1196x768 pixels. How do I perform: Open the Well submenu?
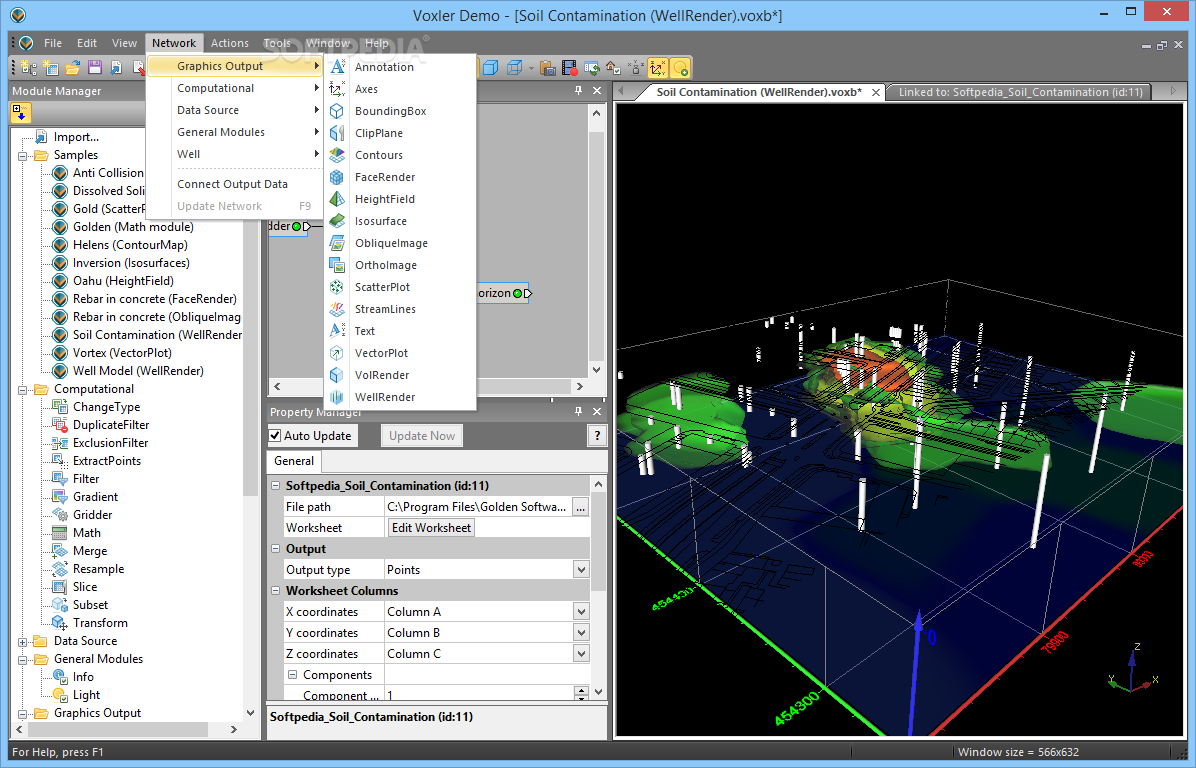pyautogui.click(x=235, y=154)
